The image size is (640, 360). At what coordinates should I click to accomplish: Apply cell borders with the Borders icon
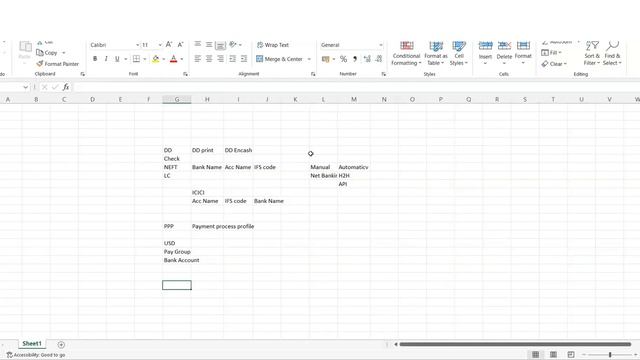[136, 59]
